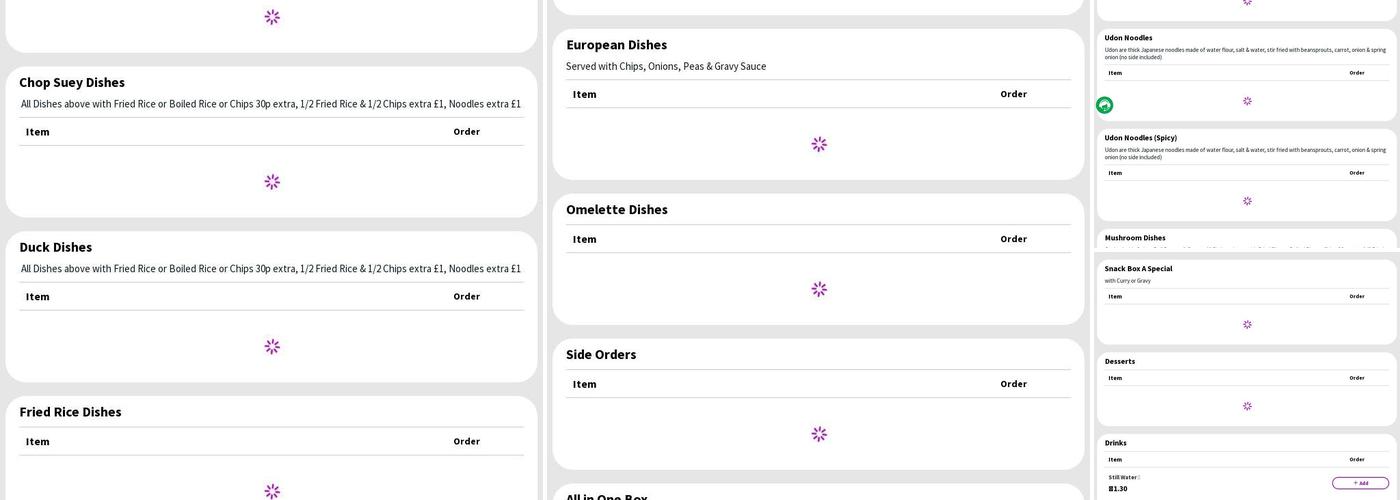Click the loading spinner in European Dishes
The height and width of the screenshot is (500, 1400).
click(x=819, y=144)
